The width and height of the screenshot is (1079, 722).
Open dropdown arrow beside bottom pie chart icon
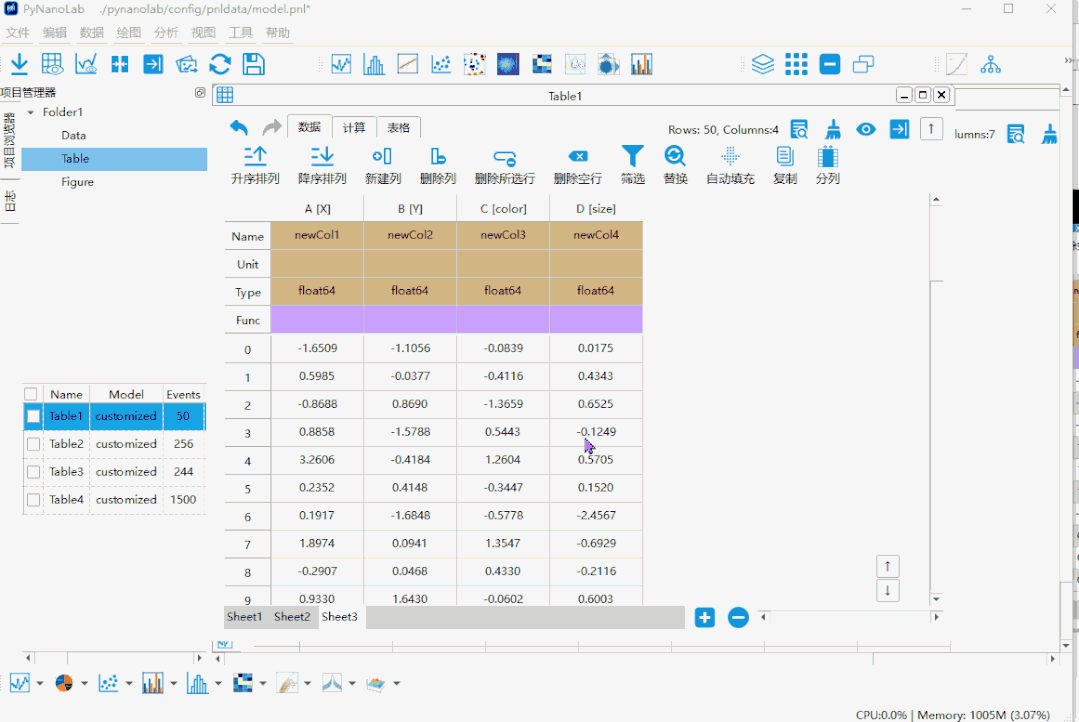[84, 683]
